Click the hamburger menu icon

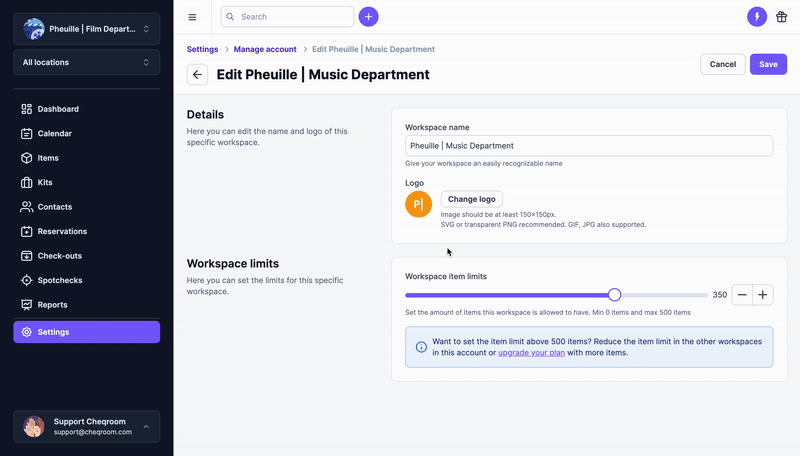pos(192,17)
